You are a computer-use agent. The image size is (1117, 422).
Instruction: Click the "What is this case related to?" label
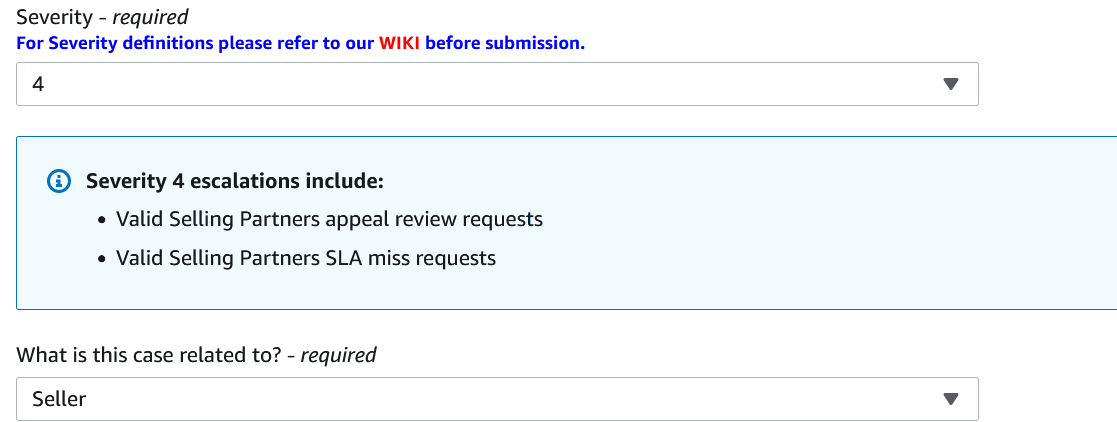tap(150, 355)
